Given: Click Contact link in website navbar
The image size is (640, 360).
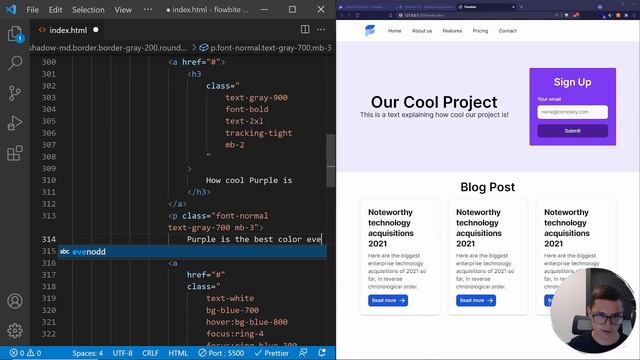Looking at the screenshot, I should (x=507, y=31).
